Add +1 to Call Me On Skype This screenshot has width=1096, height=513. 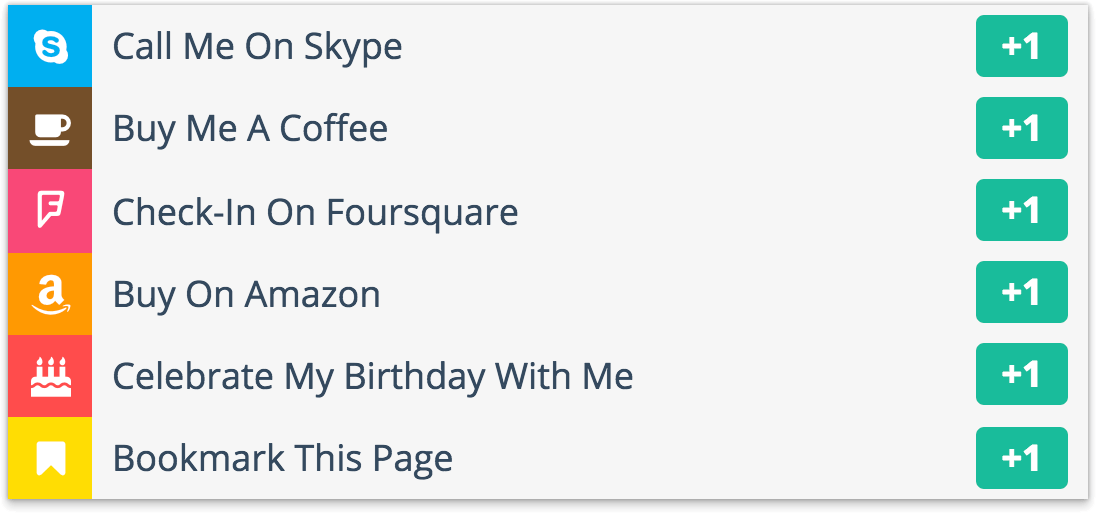tap(1021, 46)
